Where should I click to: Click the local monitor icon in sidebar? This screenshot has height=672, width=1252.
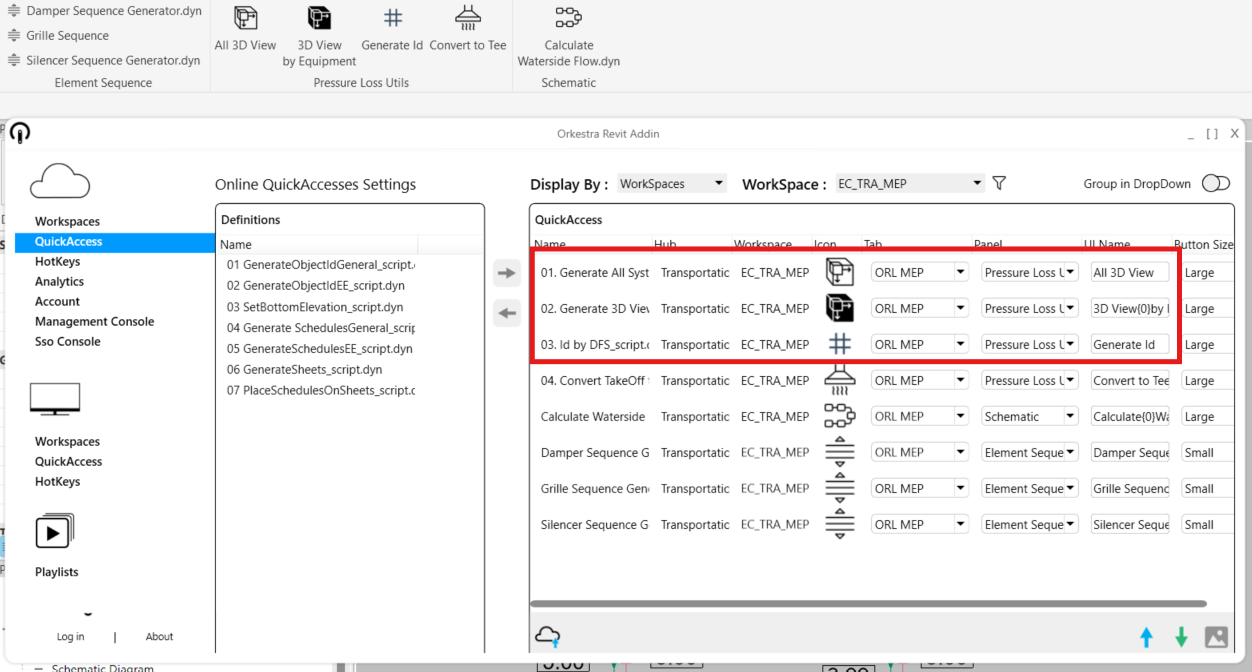(55, 398)
